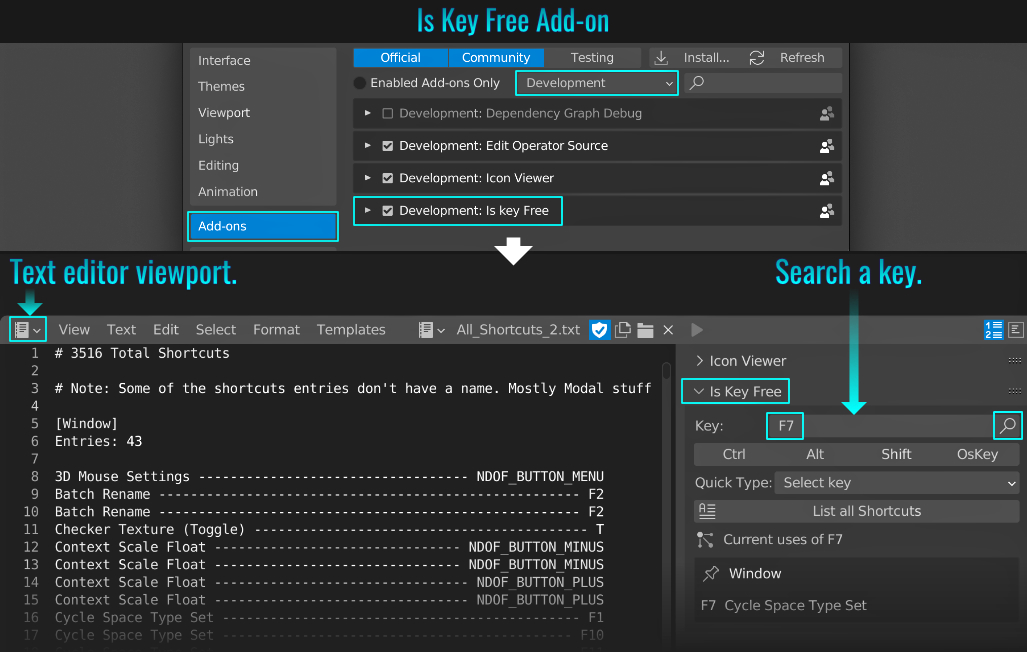The height and width of the screenshot is (652, 1027).
Task: Click the text editor vertical scrollbar
Action: point(666,372)
